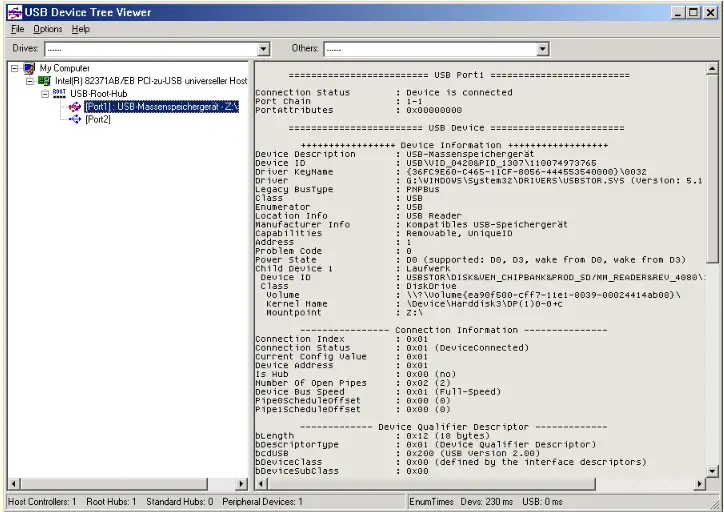Click the red USB icon for Port1
This screenshot has width=724, height=512.
tap(74, 107)
